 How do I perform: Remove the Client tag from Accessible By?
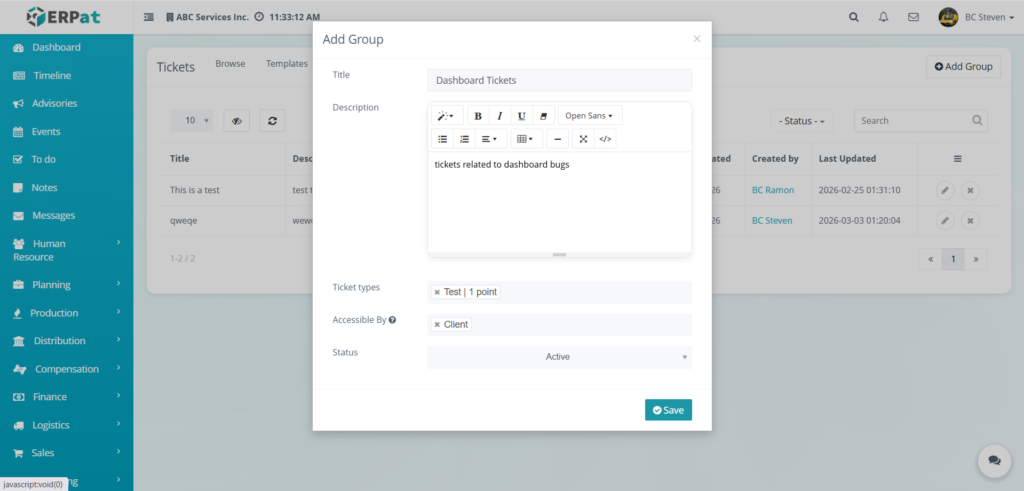pos(437,325)
